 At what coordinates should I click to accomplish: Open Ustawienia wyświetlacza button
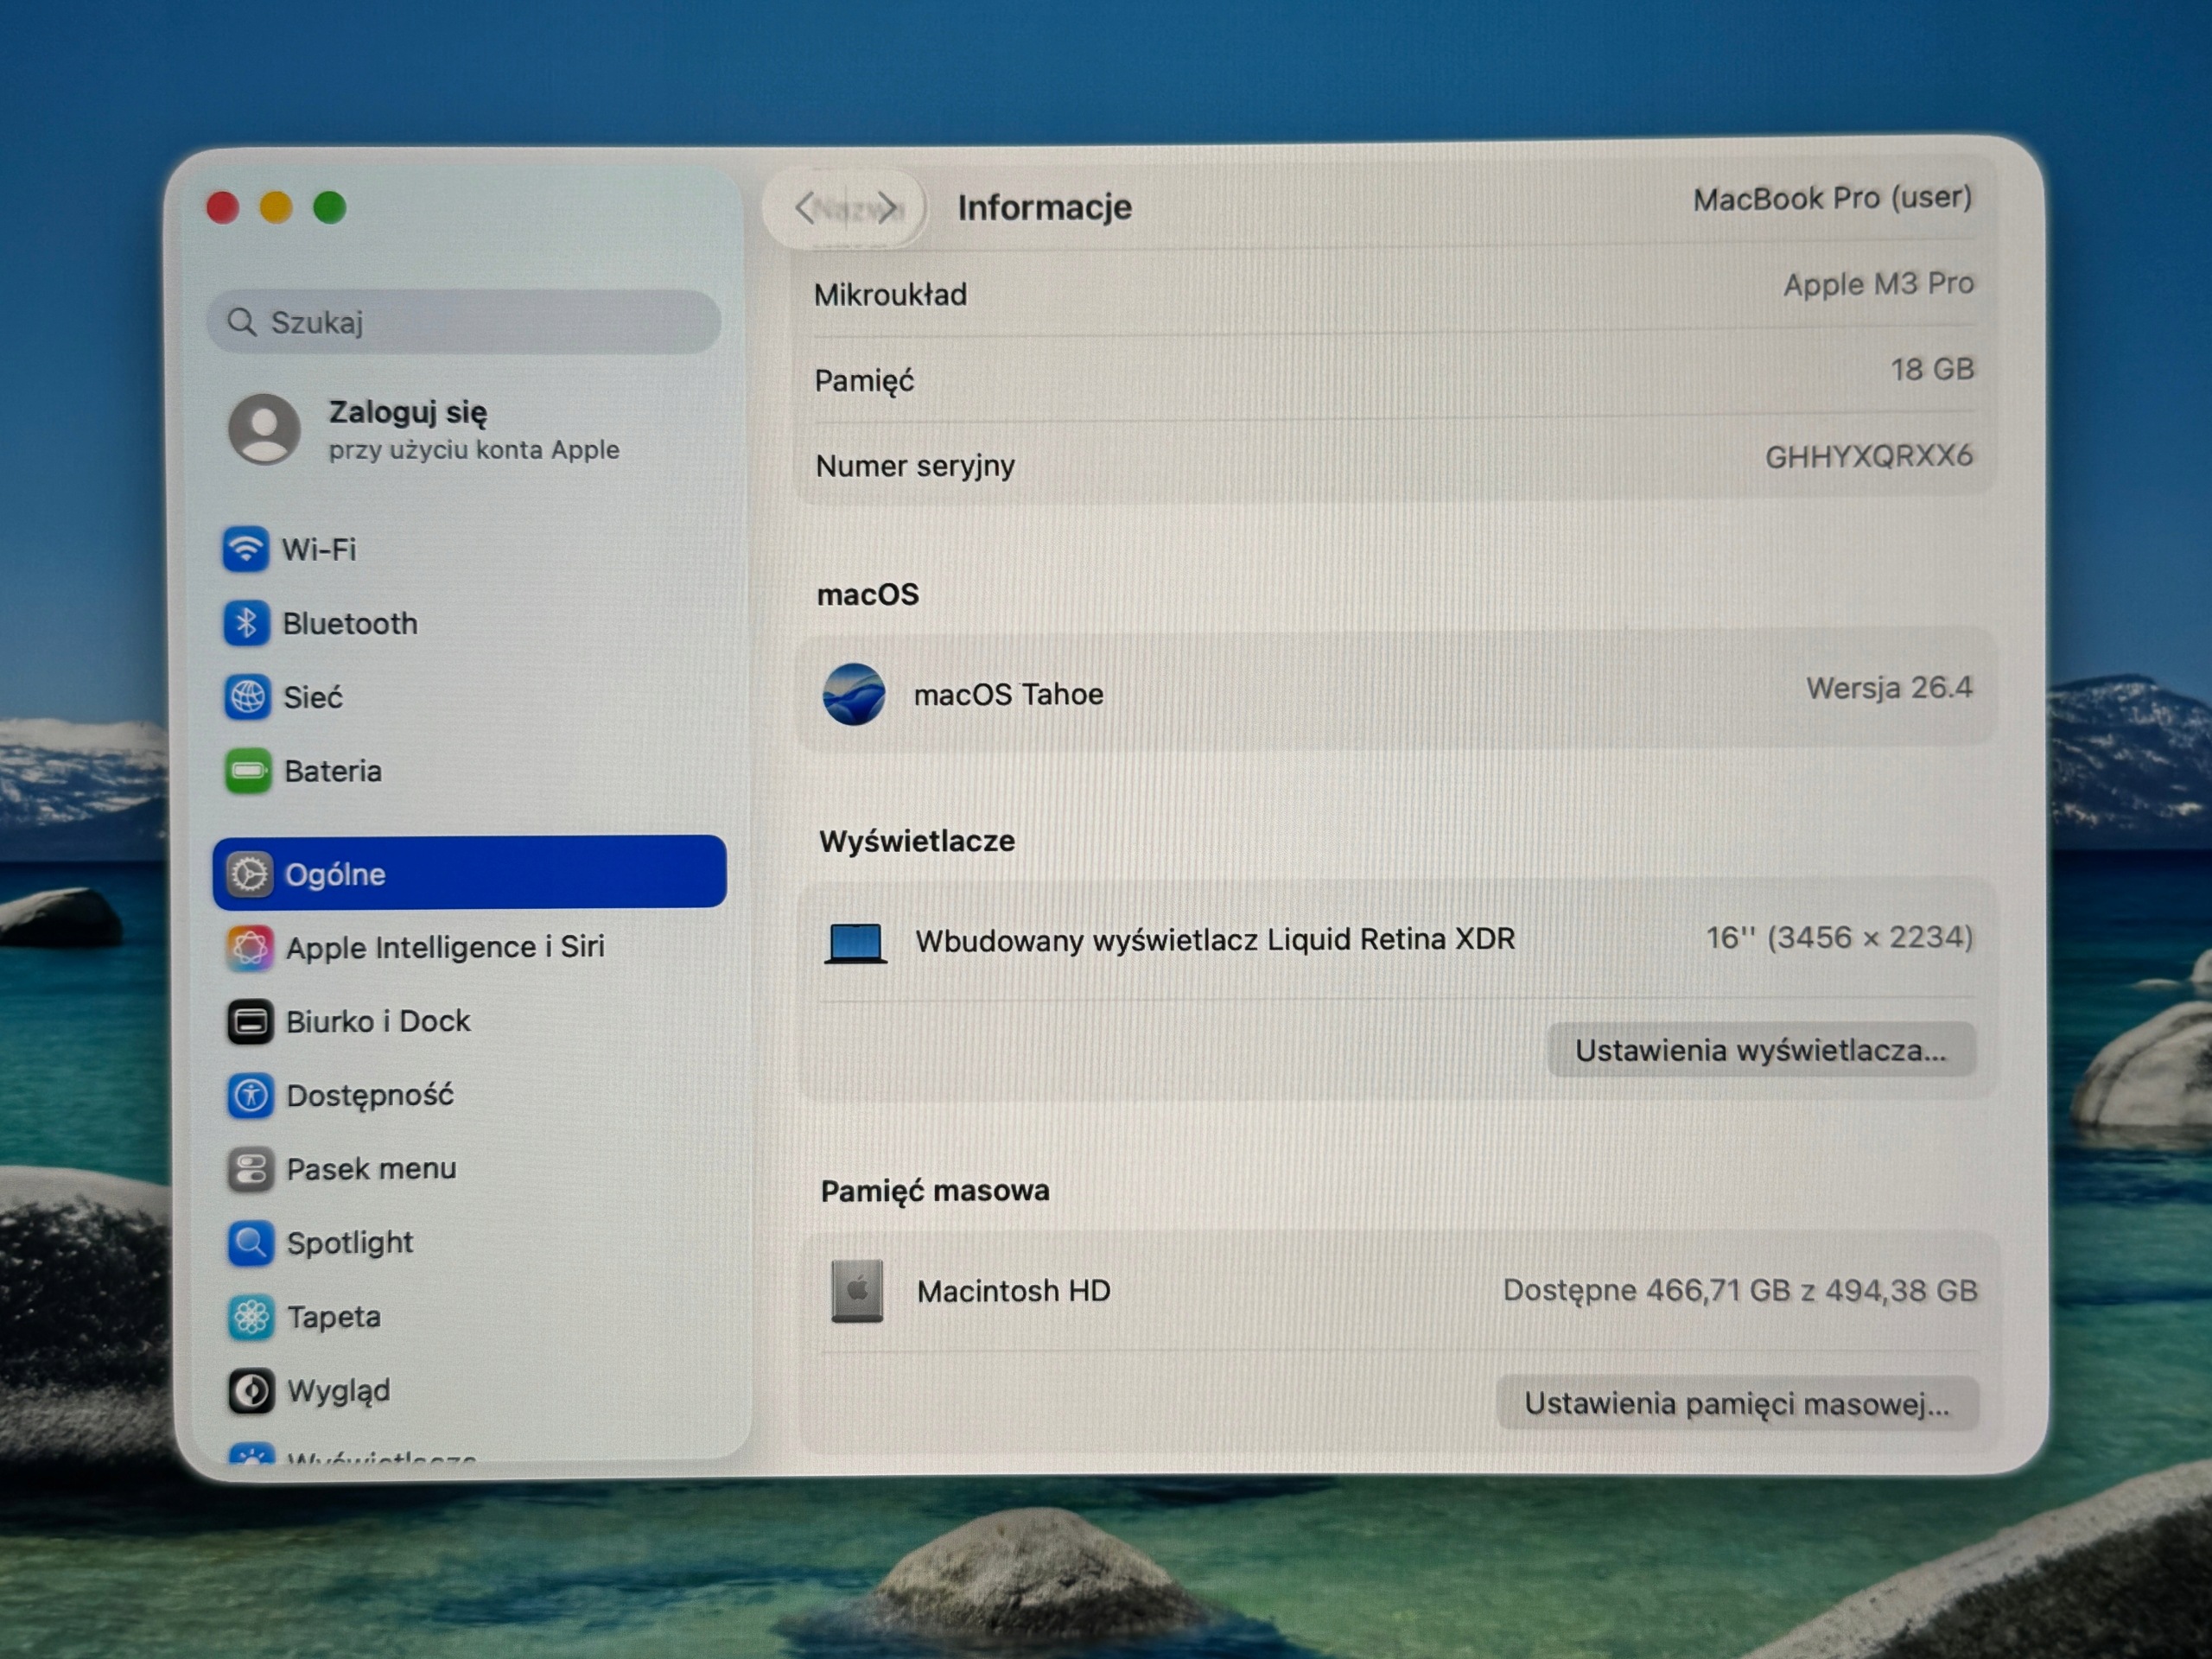coord(1761,1050)
